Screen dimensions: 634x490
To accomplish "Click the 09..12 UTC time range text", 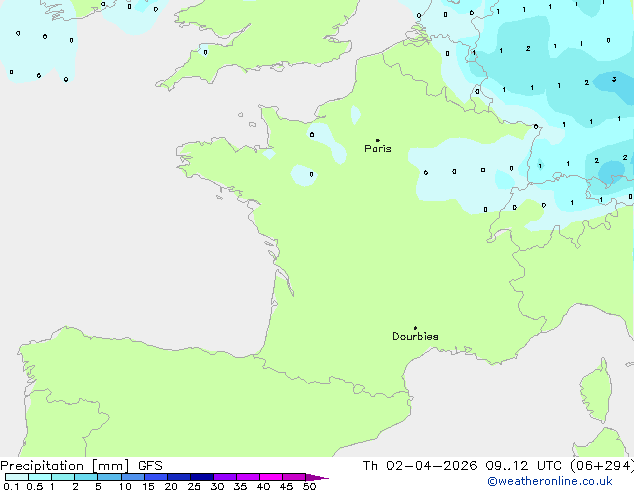I will (x=523, y=466).
